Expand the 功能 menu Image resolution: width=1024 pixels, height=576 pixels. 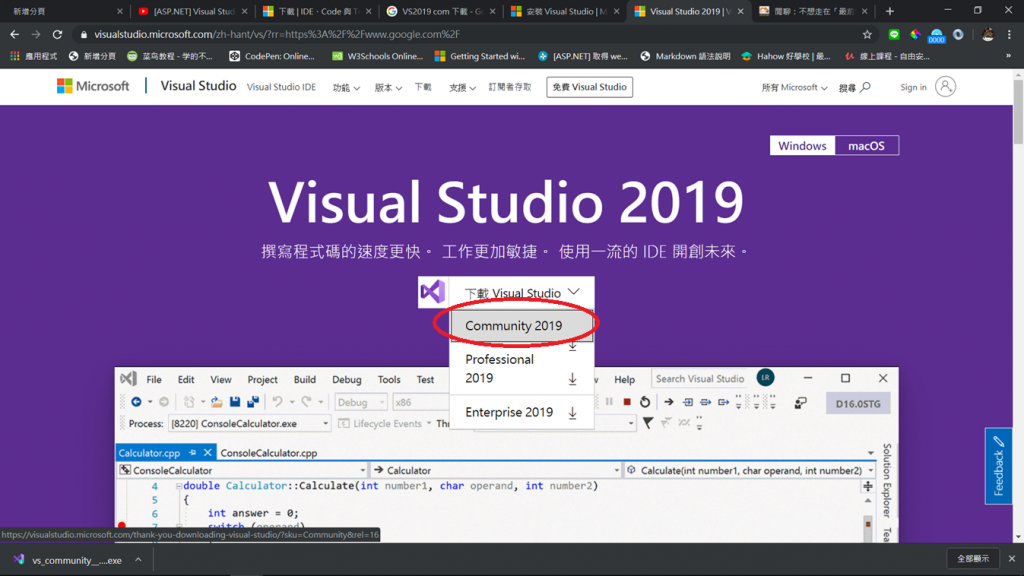(x=346, y=88)
